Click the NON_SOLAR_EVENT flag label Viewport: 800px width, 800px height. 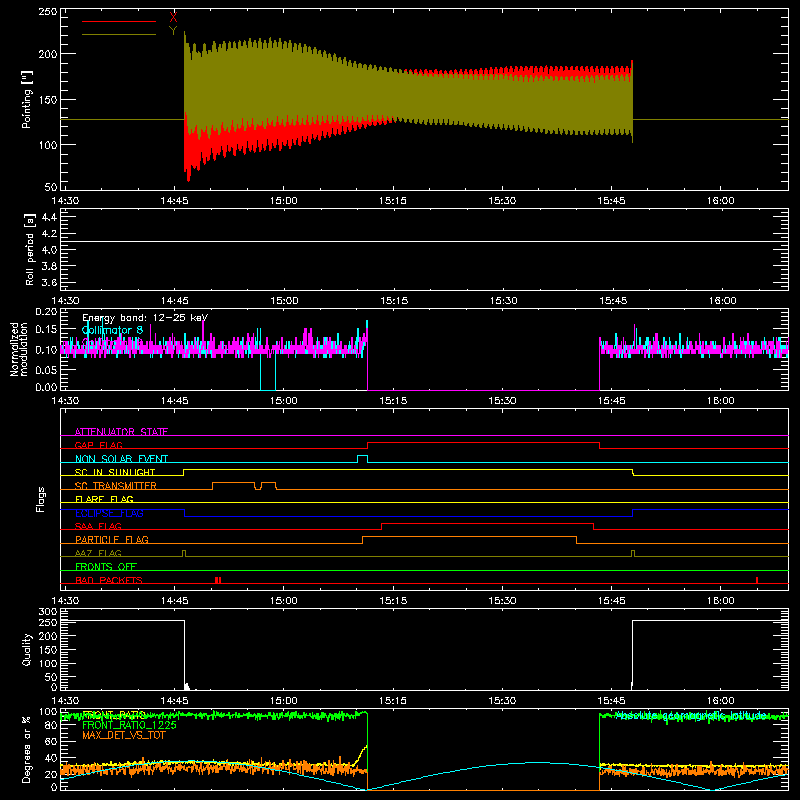[121, 459]
